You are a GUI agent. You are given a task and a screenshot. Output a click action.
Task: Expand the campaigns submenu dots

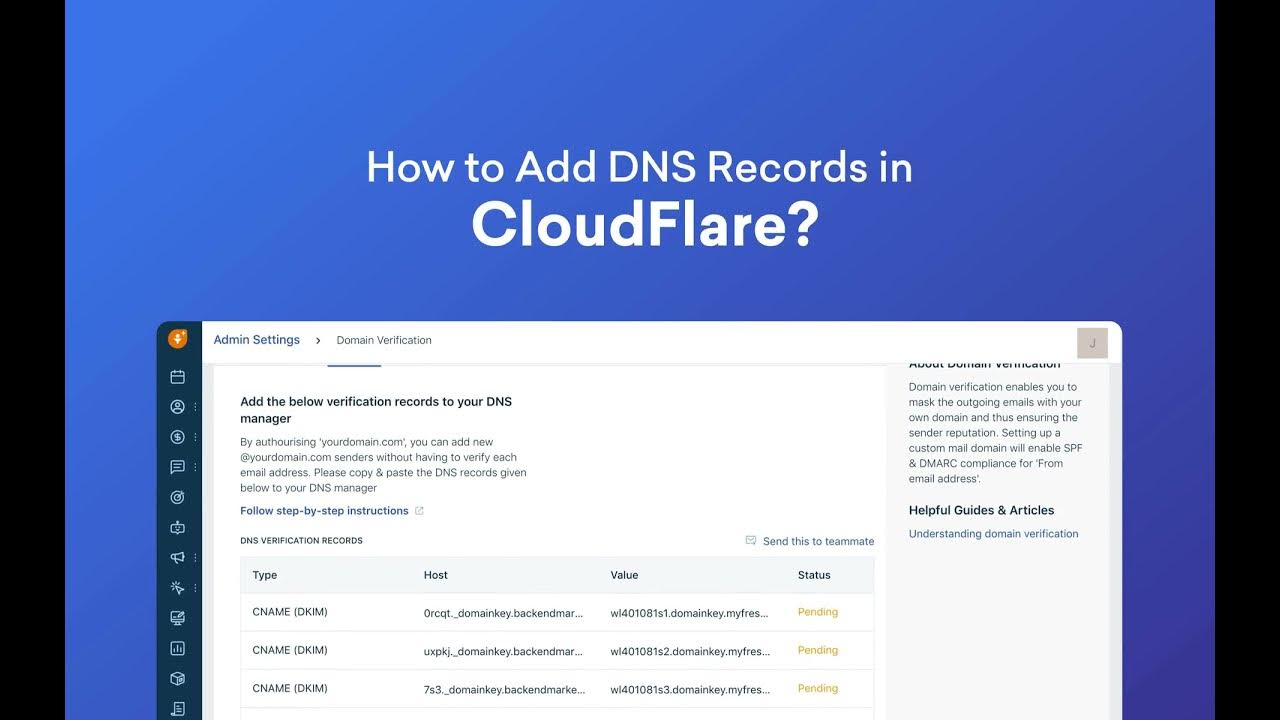195,558
